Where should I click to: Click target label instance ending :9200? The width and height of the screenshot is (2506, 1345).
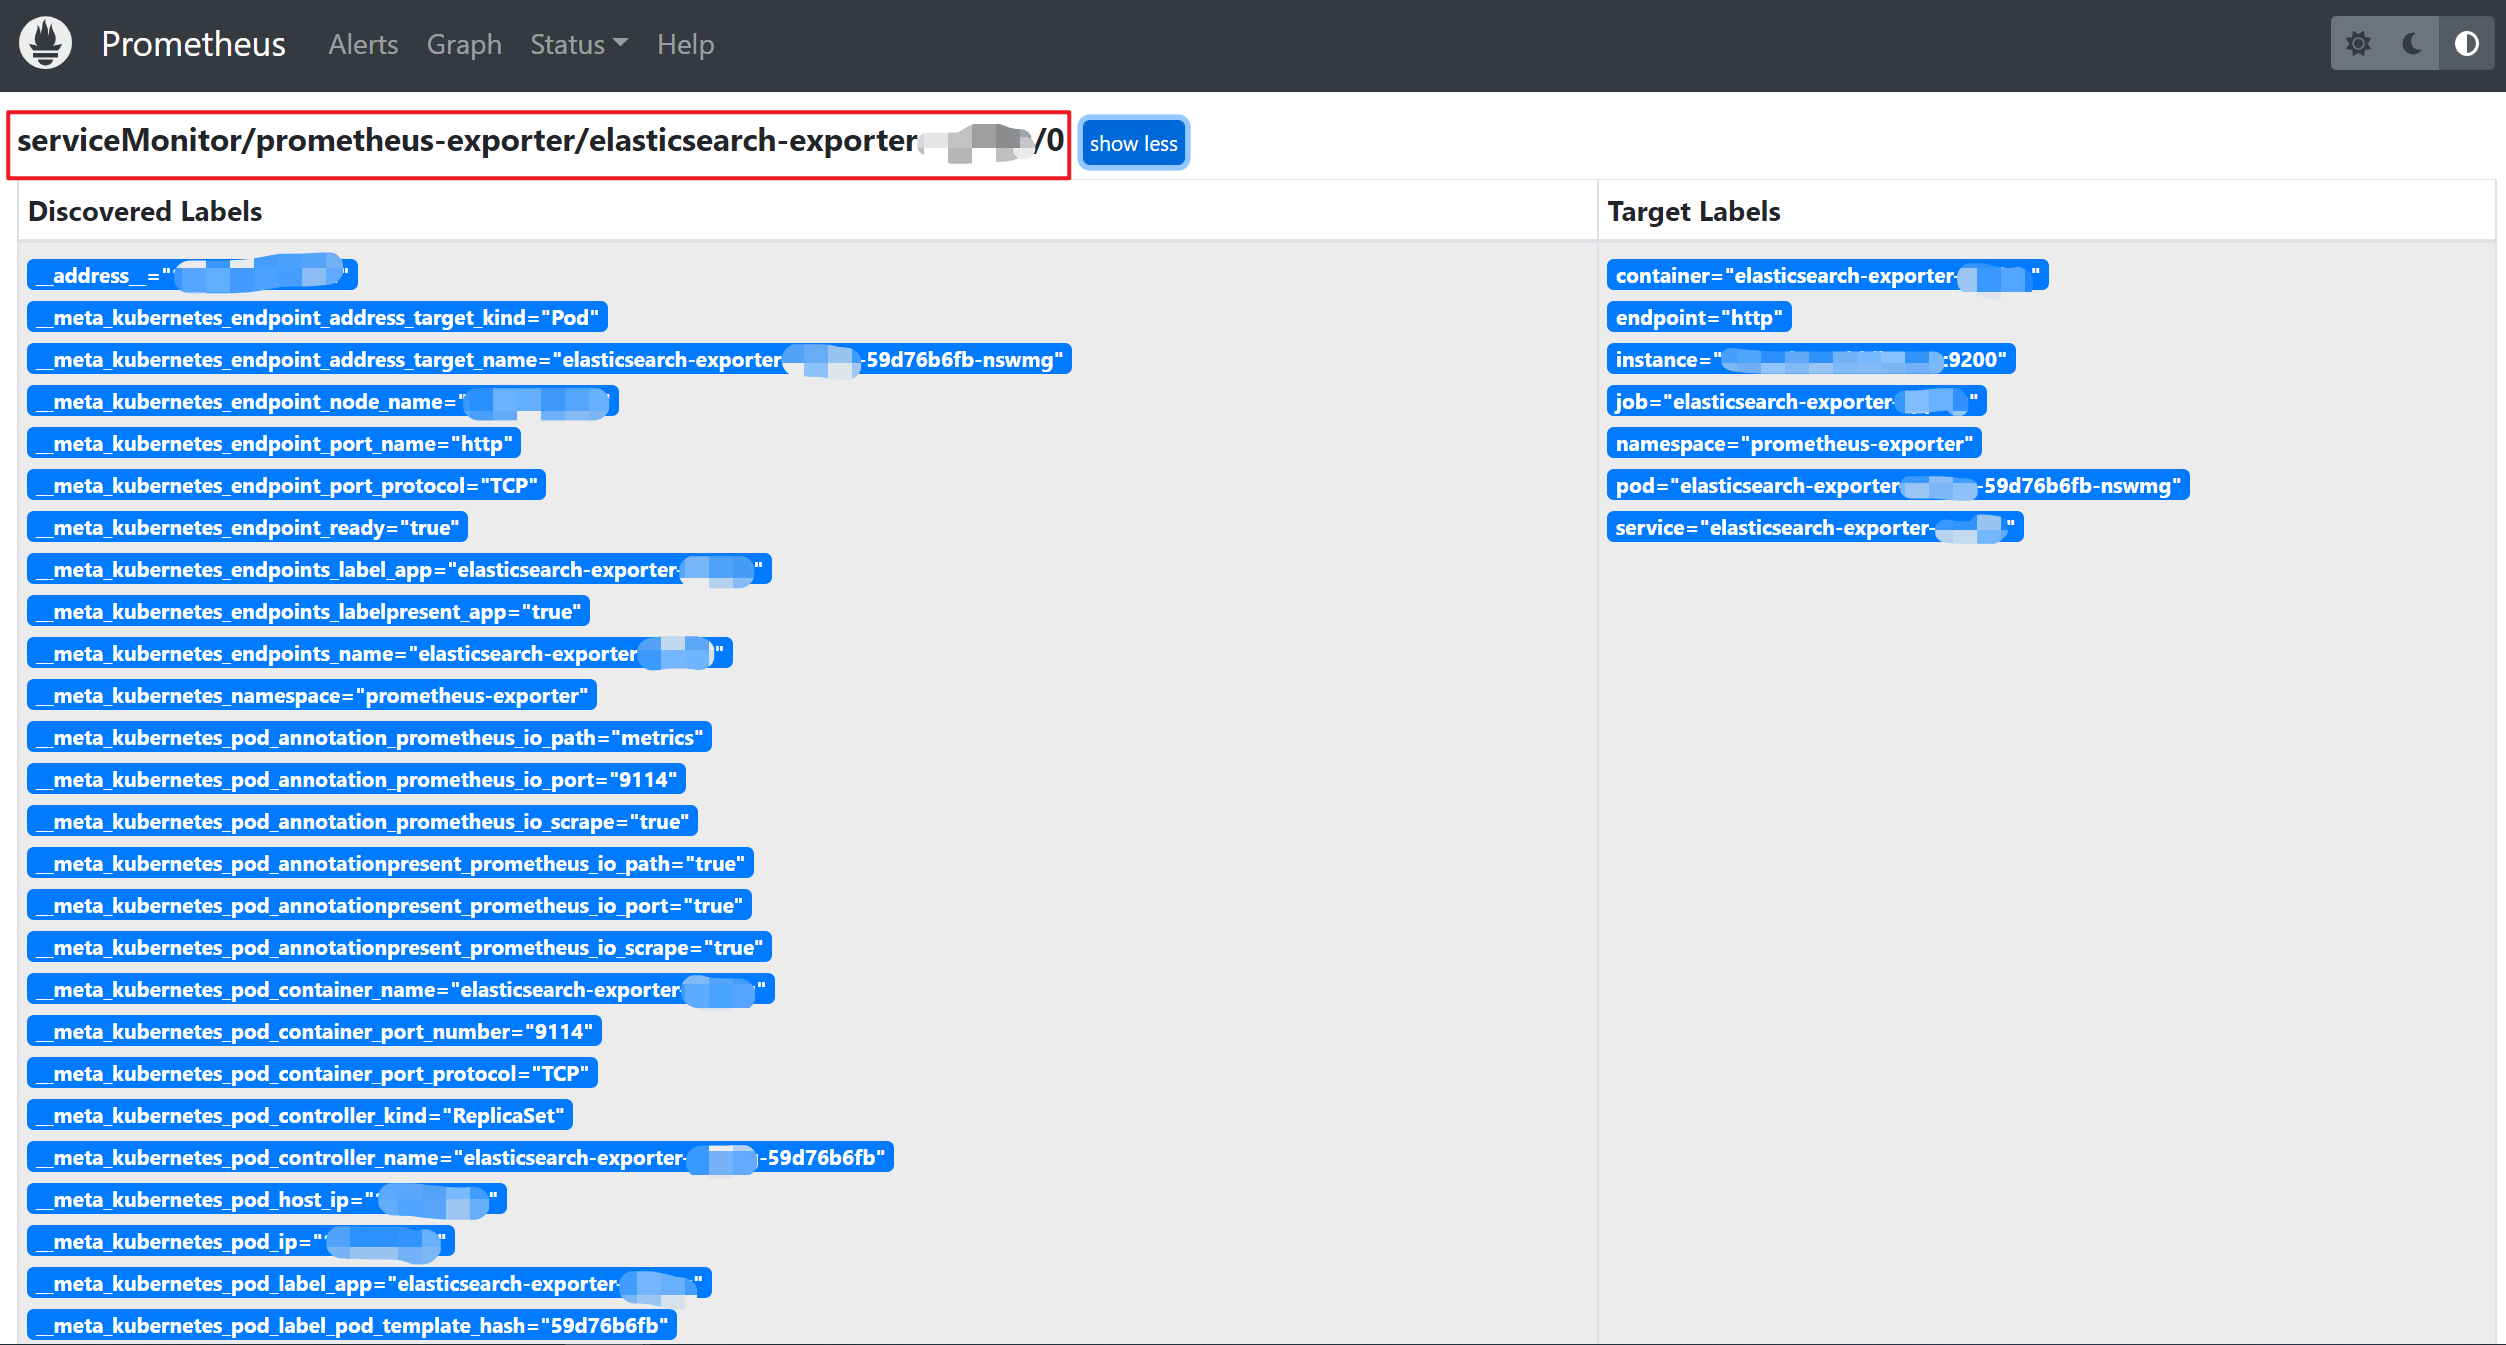(1811, 359)
